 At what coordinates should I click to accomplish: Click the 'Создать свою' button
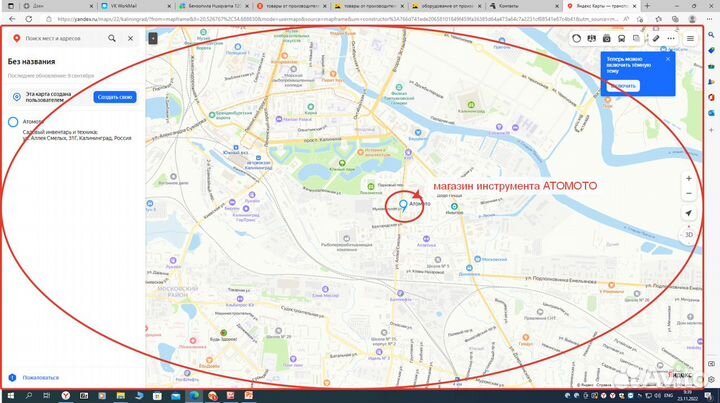[115, 97]
